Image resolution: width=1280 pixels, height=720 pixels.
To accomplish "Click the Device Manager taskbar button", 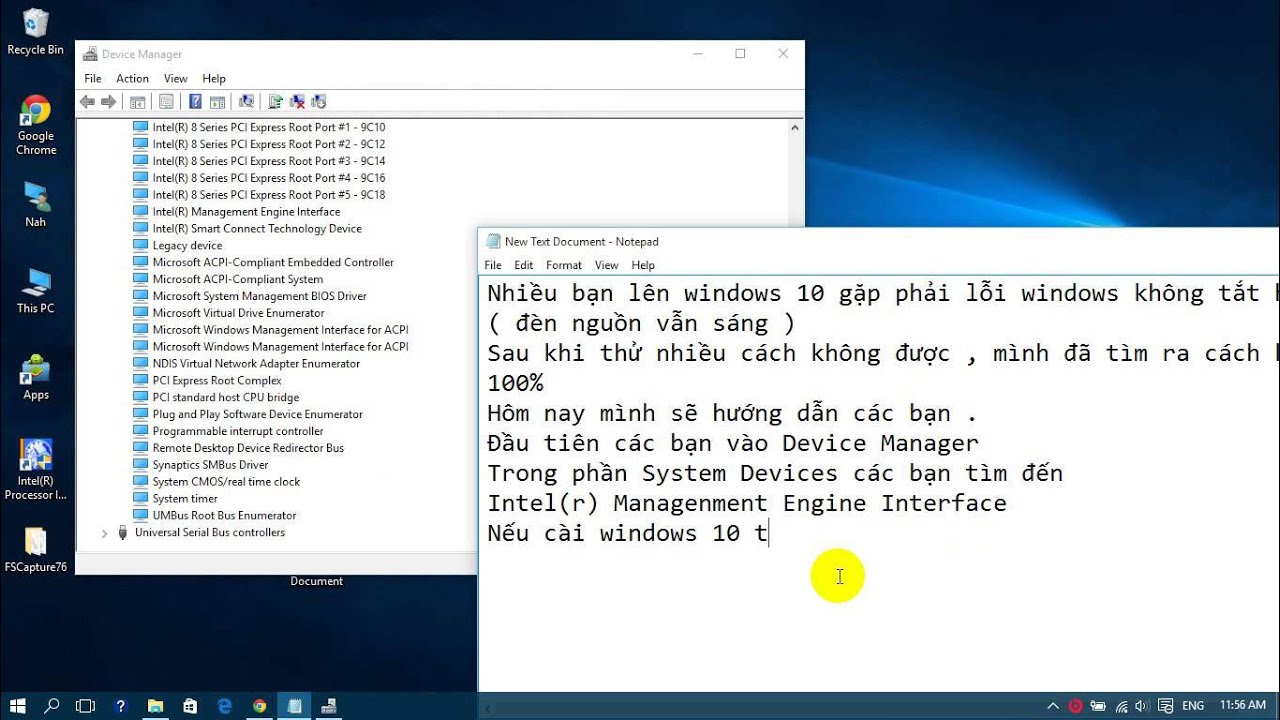I will 329,705.
